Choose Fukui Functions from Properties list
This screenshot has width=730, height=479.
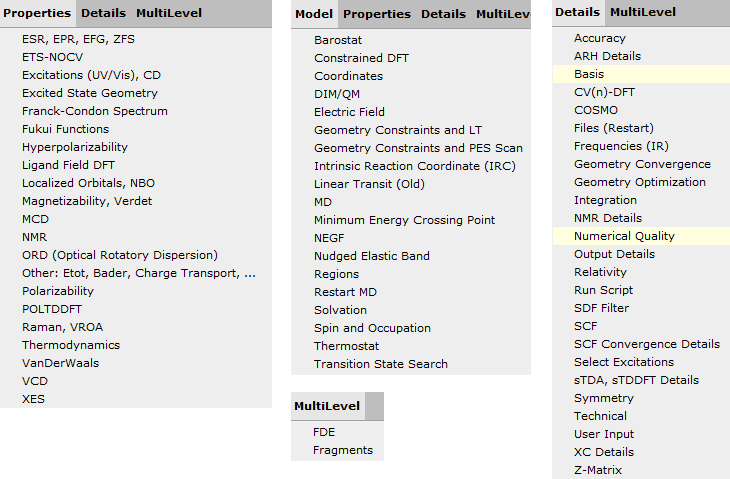65,129
